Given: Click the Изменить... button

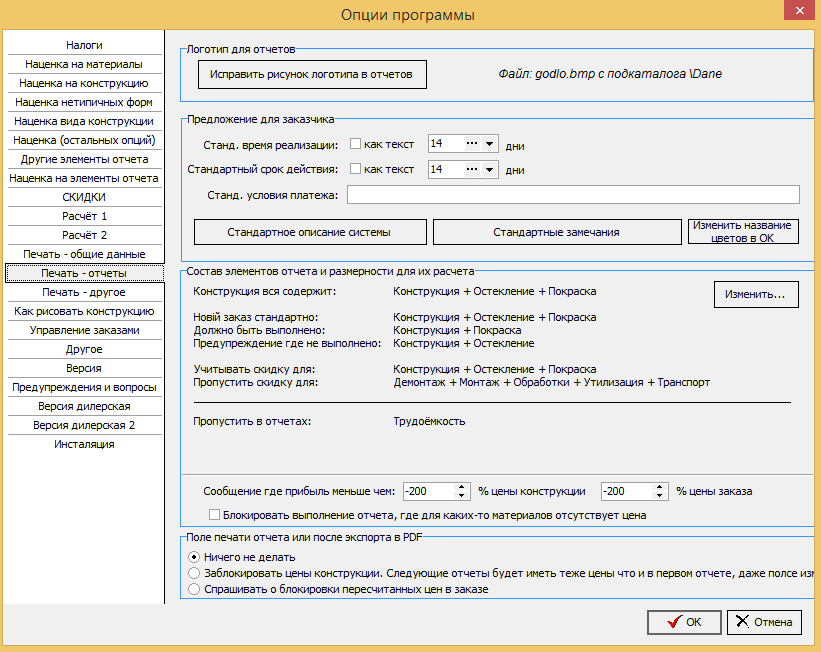Looking at the screenshot, I should 756,294.
